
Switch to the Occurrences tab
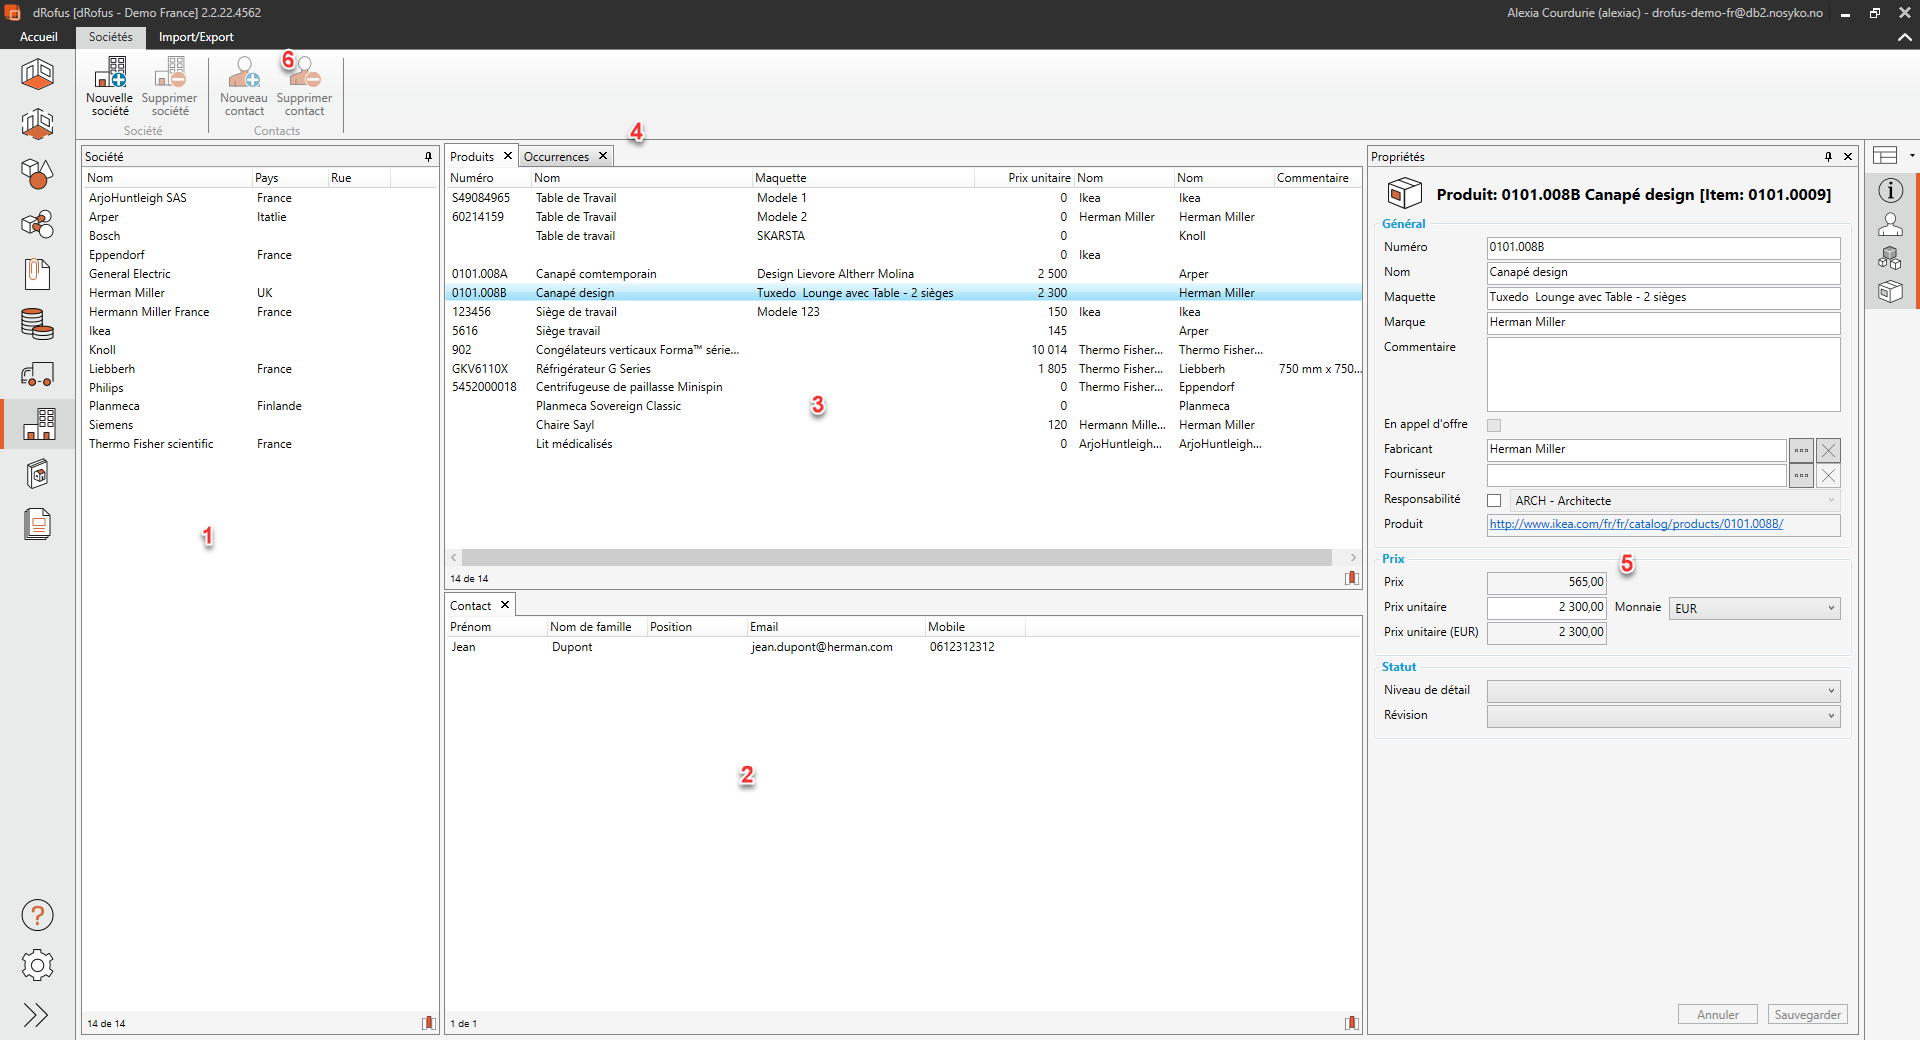coord(556,157)
